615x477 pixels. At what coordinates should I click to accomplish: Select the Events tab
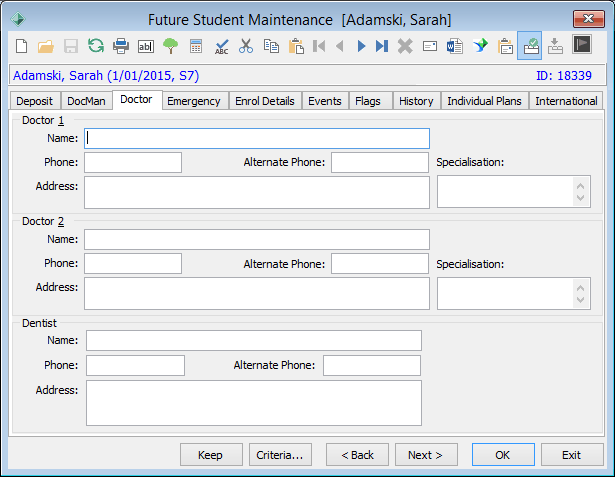(x=325, y=101)
